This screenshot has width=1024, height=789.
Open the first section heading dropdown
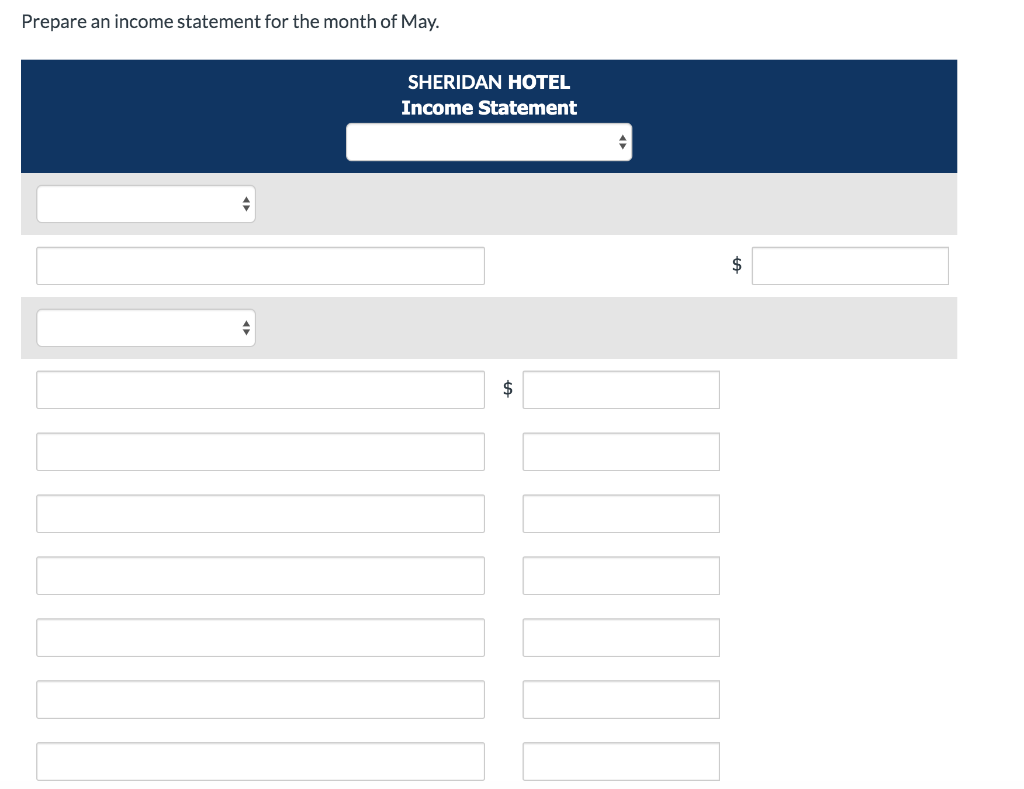pos(146,204)
